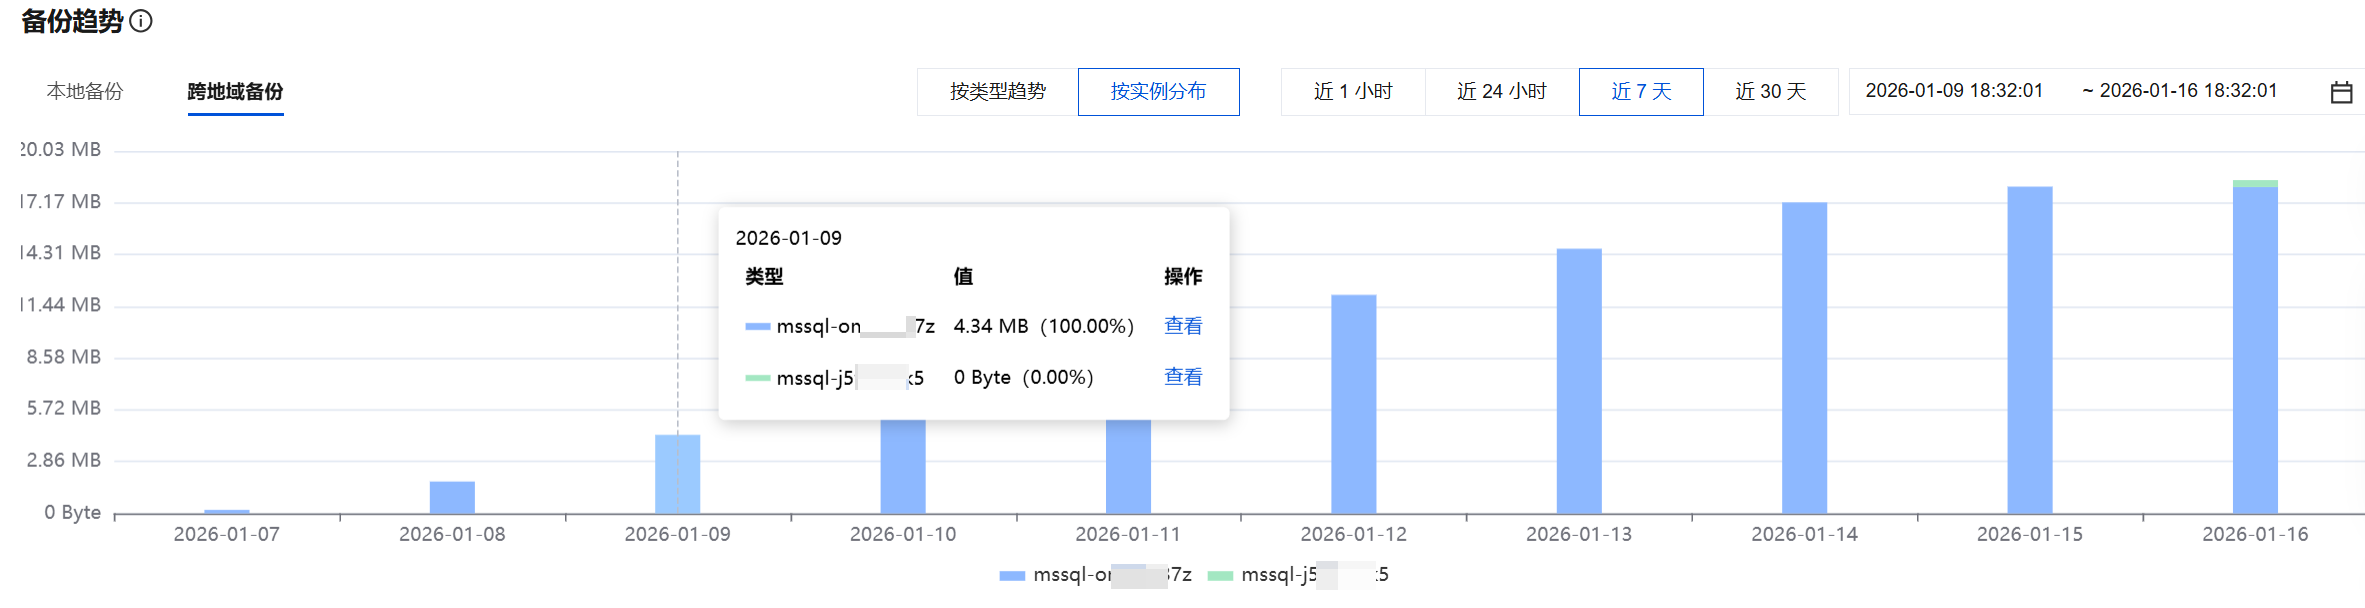This screenshot has width=2365, height=608.
Task: Choose the 按实例分布 view
Action: pos(1158,92)
